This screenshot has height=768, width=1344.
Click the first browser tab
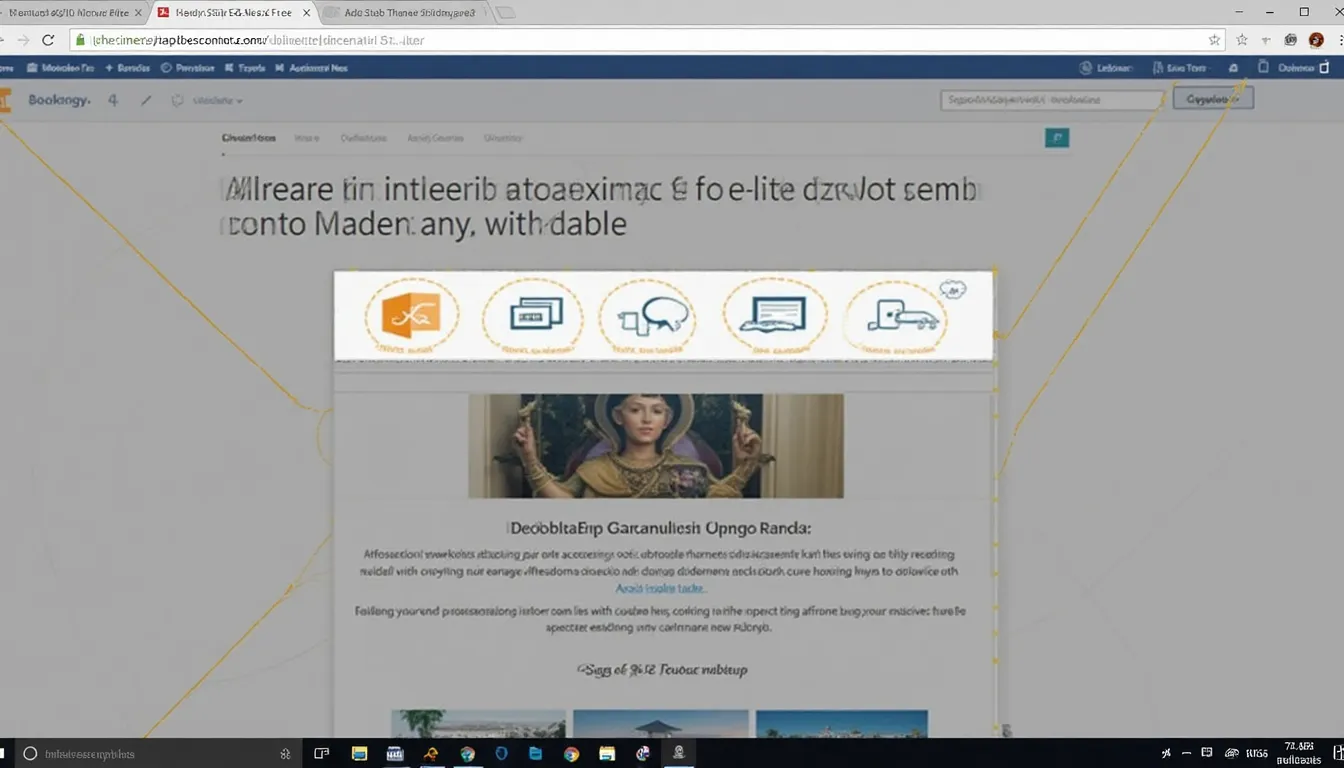[73, 13]
